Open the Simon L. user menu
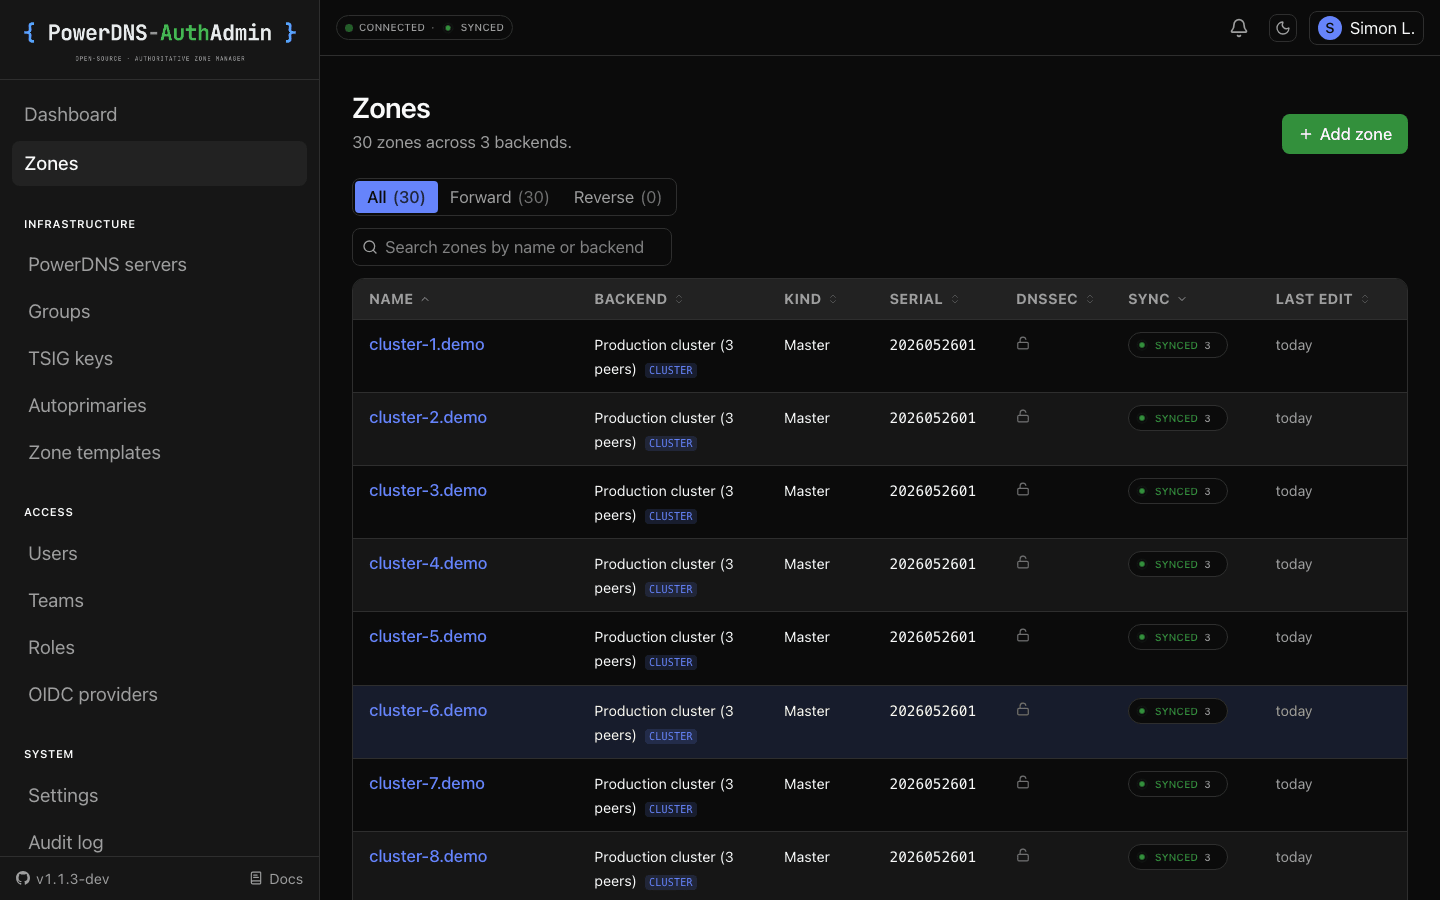Viewport: 1440px width, 900px height. (x=1366, y=28)
